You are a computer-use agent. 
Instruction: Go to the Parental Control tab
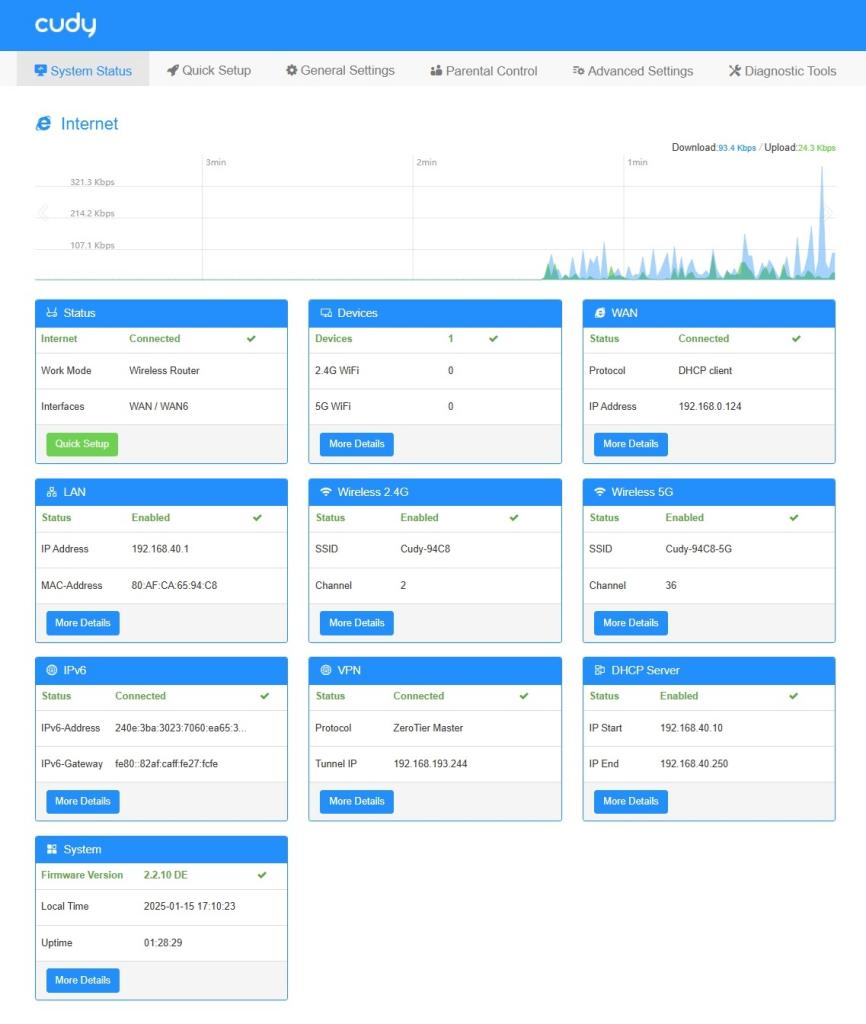pos(483,71)
